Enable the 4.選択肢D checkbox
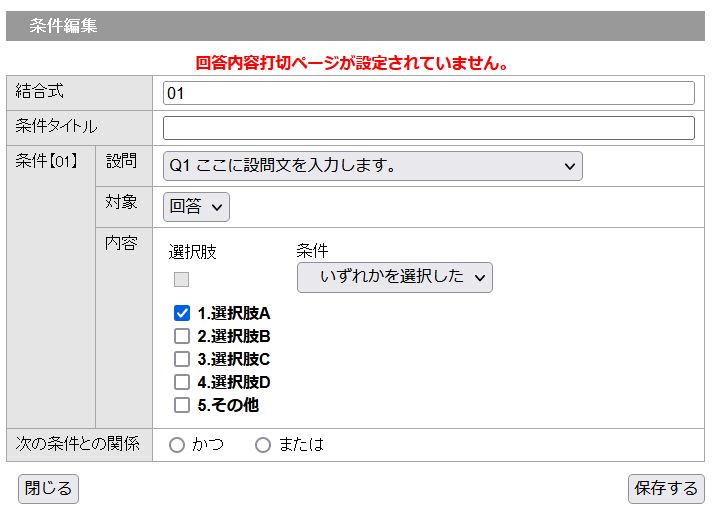This screenshot has width=712, height=511. pos(182,382)
